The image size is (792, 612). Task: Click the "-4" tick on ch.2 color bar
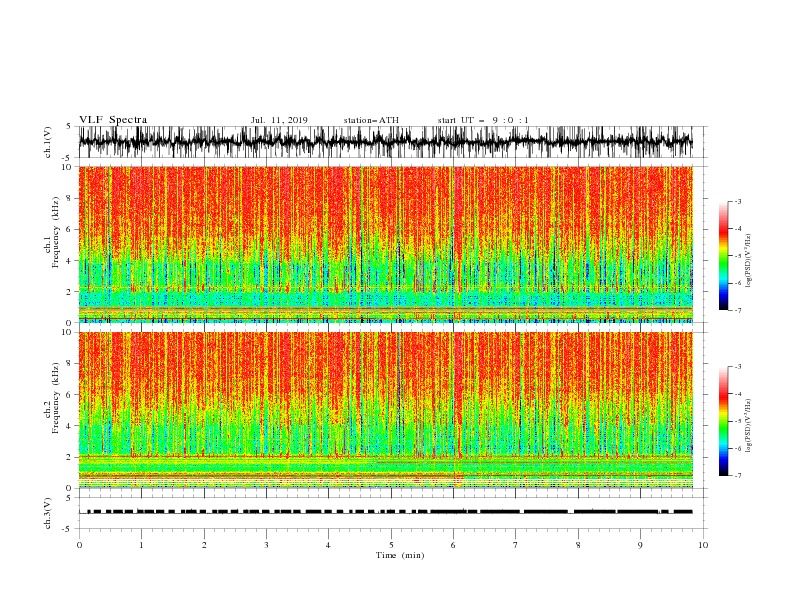[x=738, y=394]
